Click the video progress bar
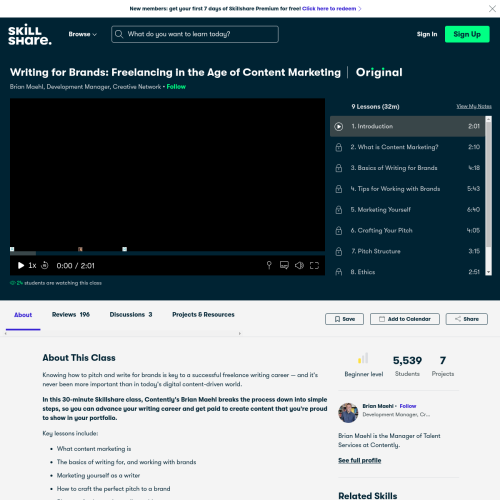 pos(167,253)
